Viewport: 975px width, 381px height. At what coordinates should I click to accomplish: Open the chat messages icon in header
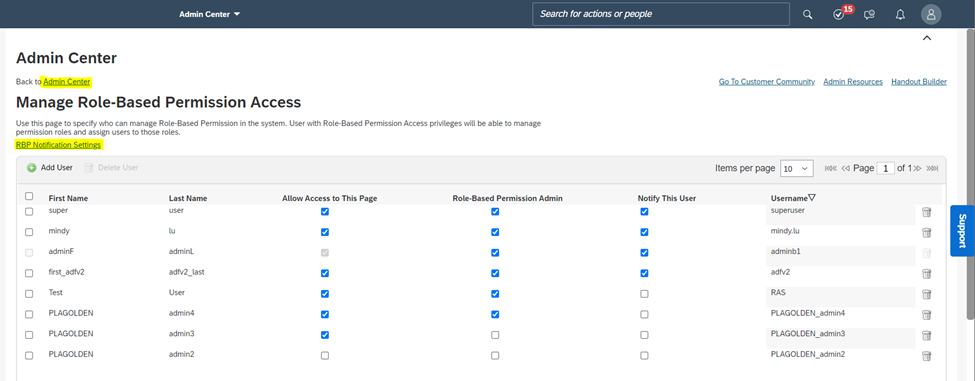coord(870,14)
